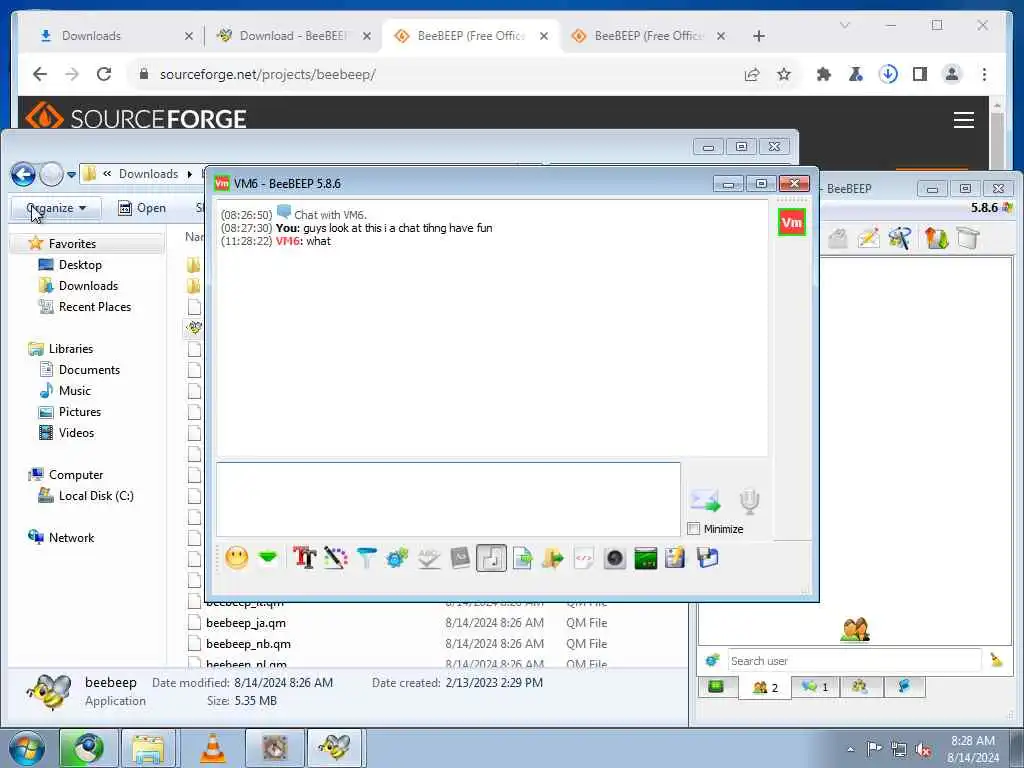The width and height of the screenshot is (1024, 768).
Task: Go back in the browser
Action: (40, 74)
